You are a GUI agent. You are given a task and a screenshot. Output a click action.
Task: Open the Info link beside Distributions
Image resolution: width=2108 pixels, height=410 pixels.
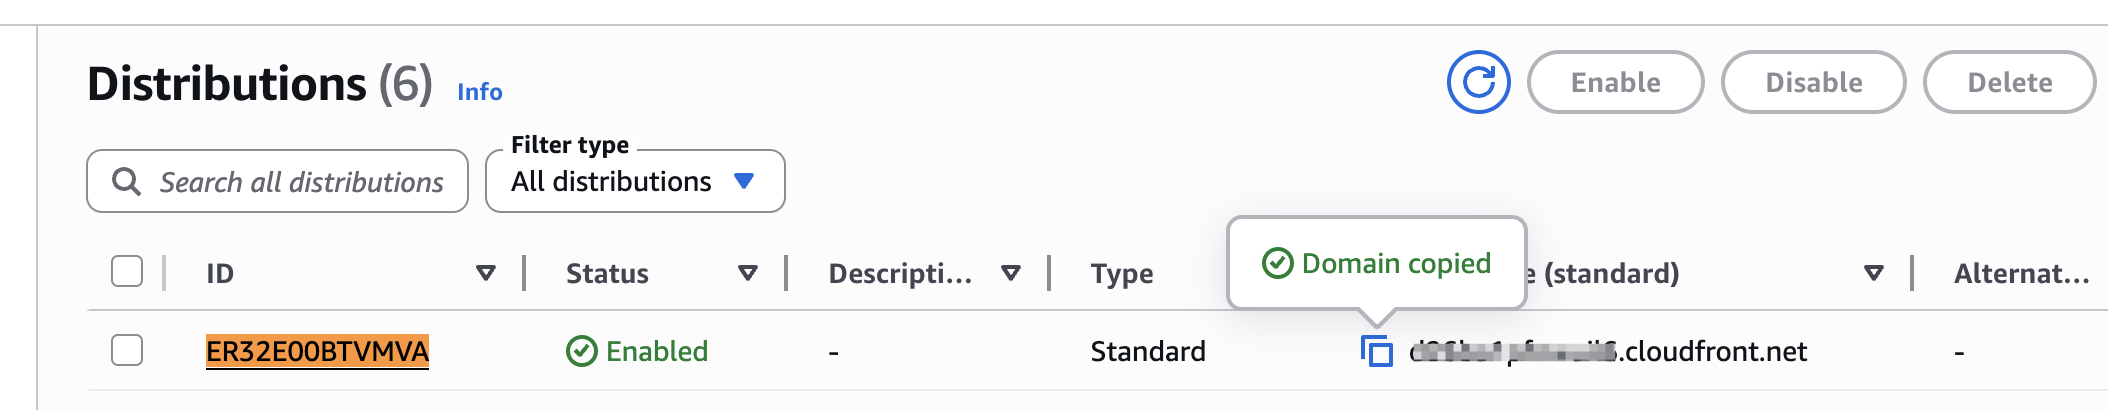point(479,92)
